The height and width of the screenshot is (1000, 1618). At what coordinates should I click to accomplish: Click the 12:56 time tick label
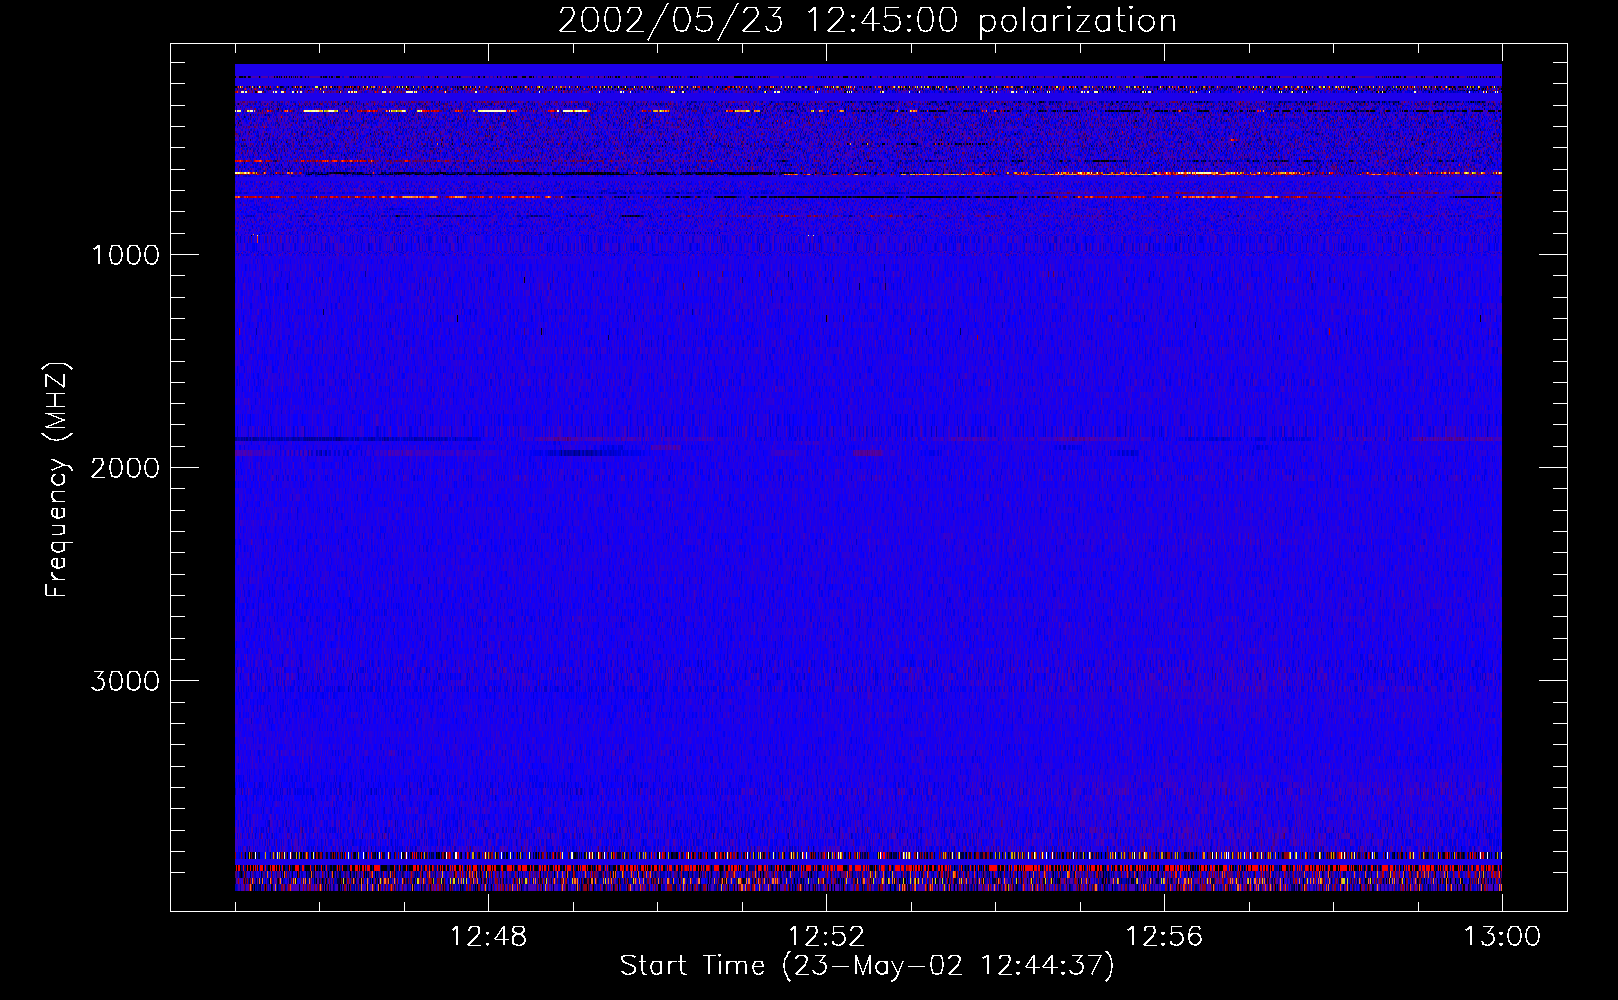pos(1164,937)
